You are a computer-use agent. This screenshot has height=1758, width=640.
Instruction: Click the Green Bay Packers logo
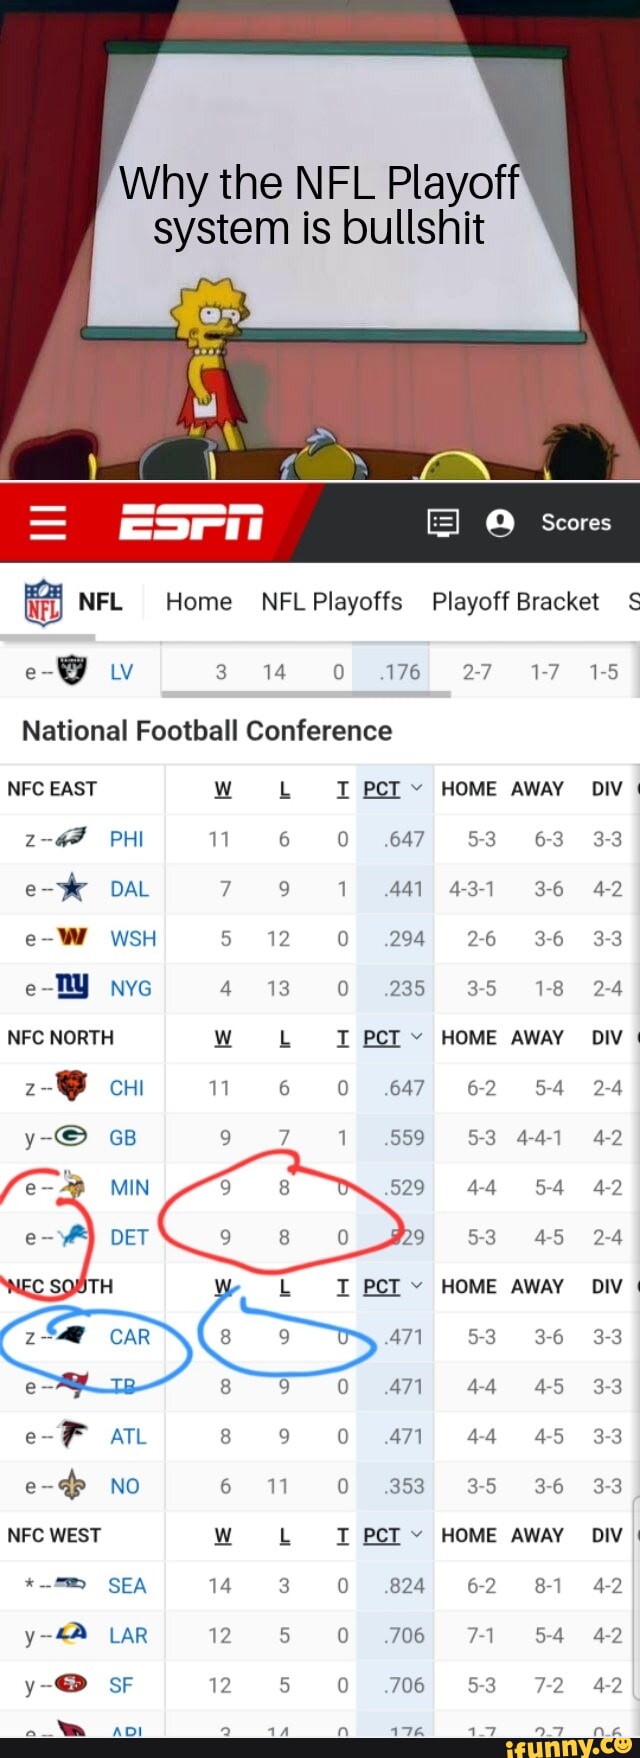tap(72, 1136)
